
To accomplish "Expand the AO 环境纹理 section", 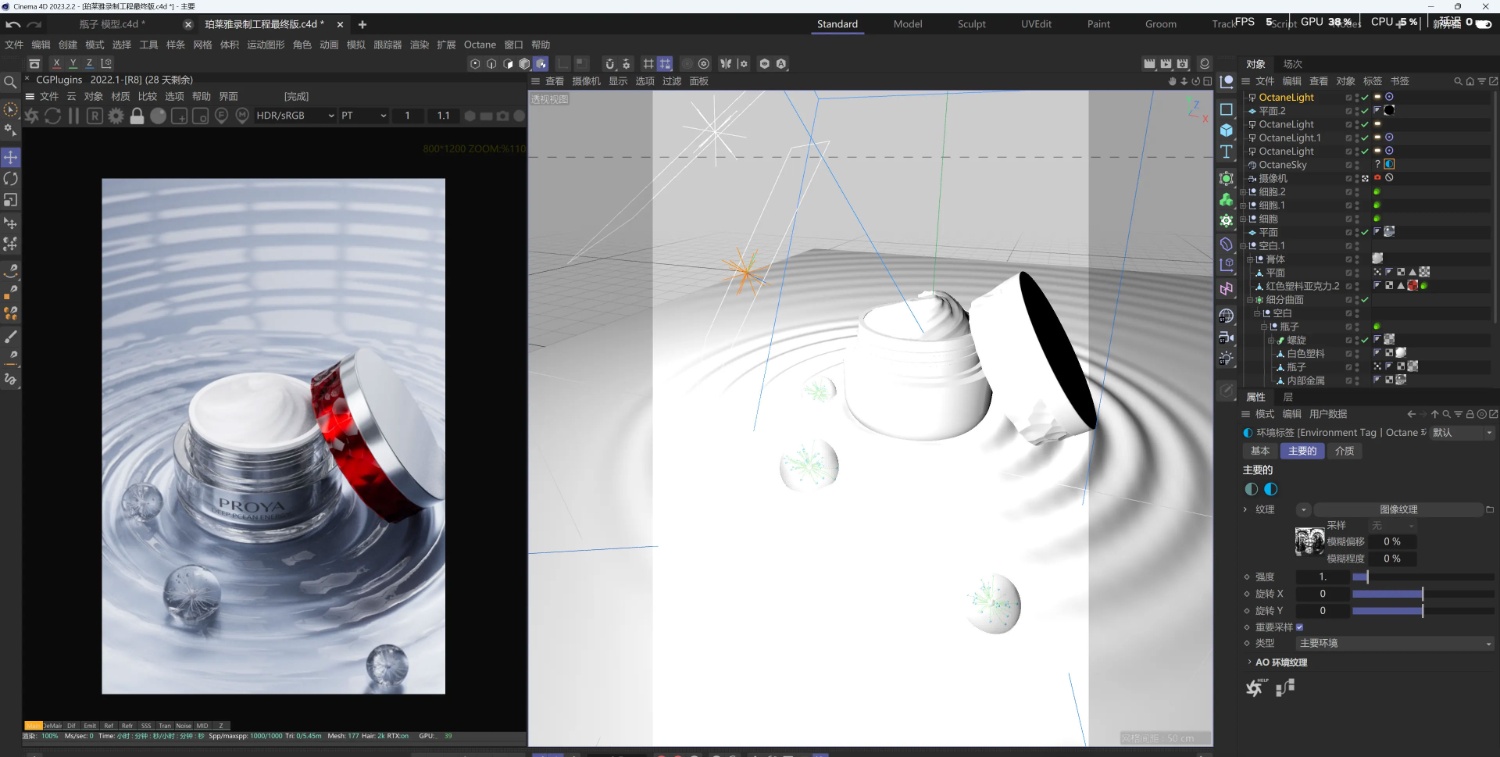I will click(1249, 662).
